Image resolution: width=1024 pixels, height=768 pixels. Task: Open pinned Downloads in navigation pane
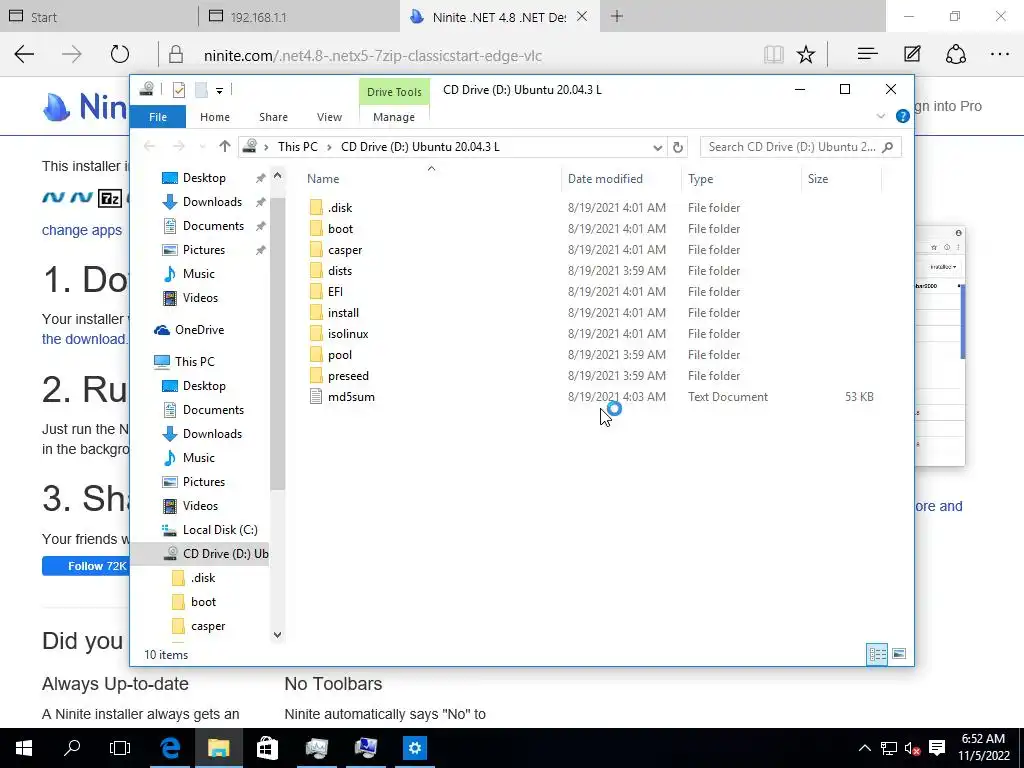212,202
